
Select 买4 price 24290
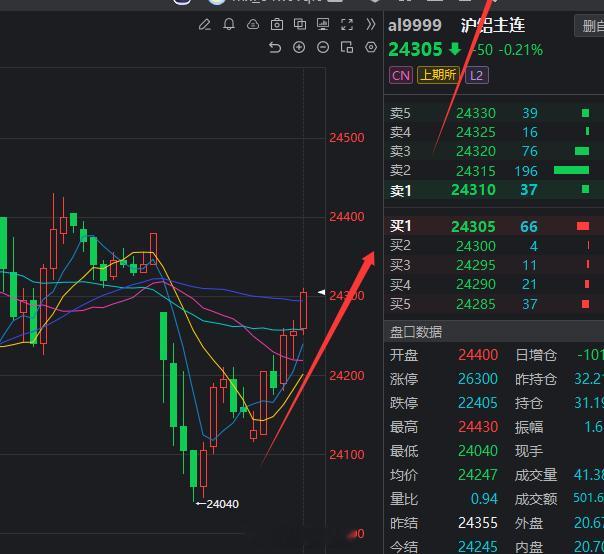pyautogui.click(x=476, y=284)
